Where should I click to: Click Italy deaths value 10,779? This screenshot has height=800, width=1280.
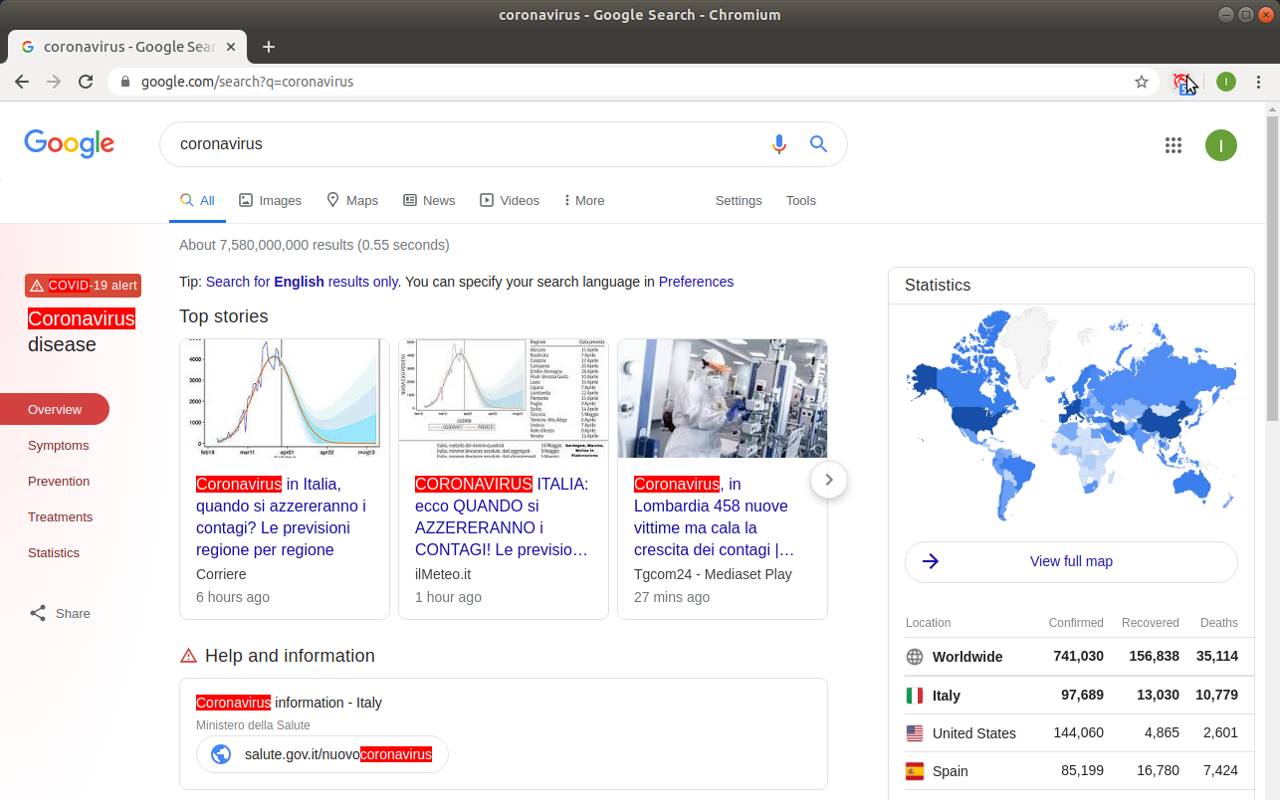click(1217, 695)
